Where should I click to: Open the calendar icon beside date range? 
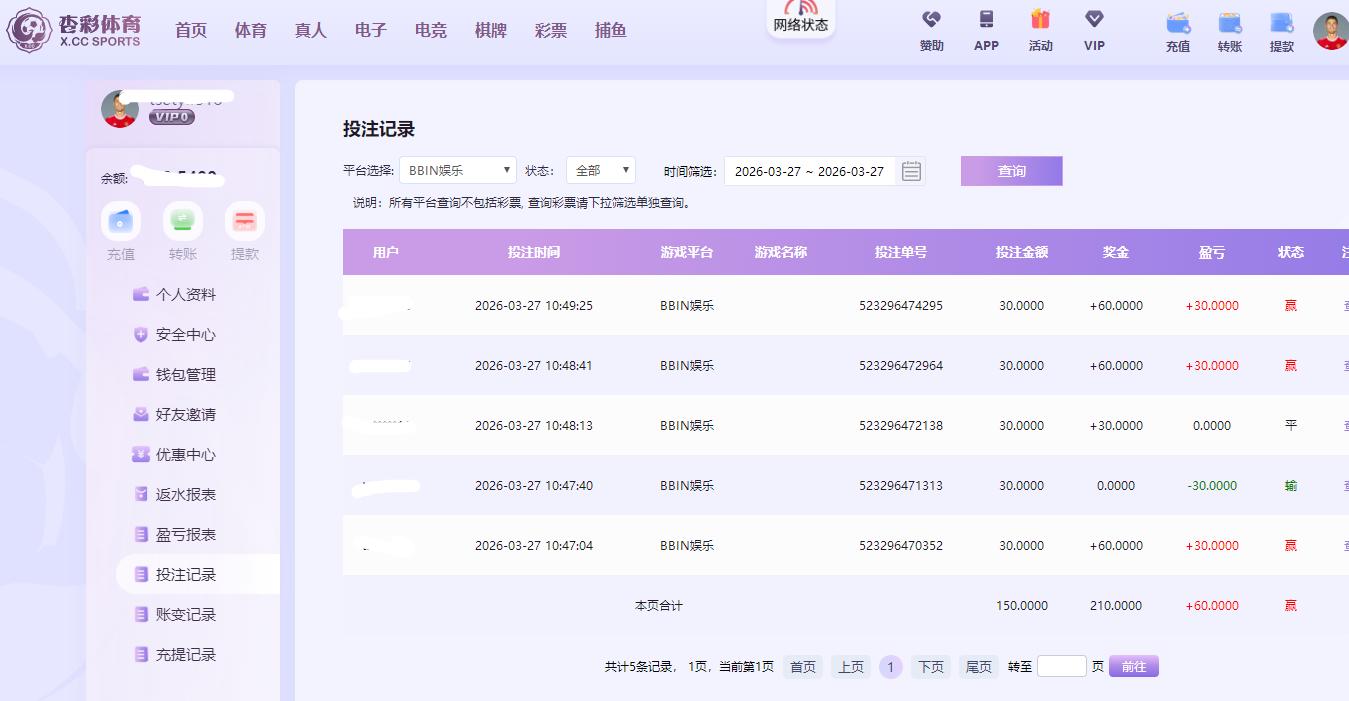[x=911, y=171]
